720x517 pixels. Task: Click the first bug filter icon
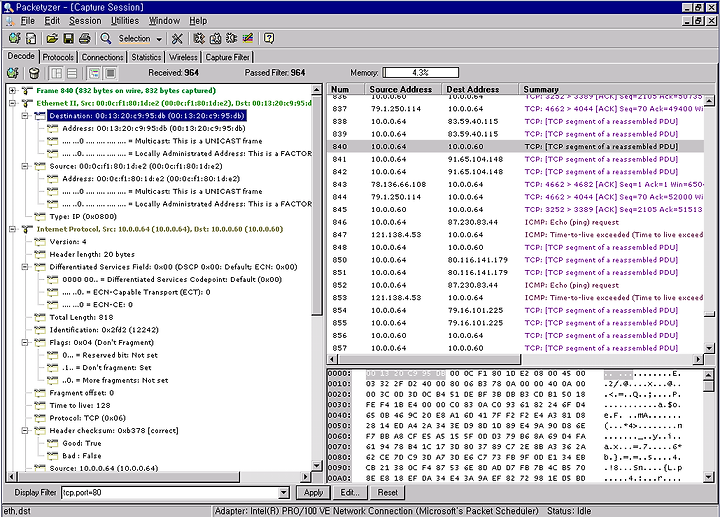click(199, 39)
